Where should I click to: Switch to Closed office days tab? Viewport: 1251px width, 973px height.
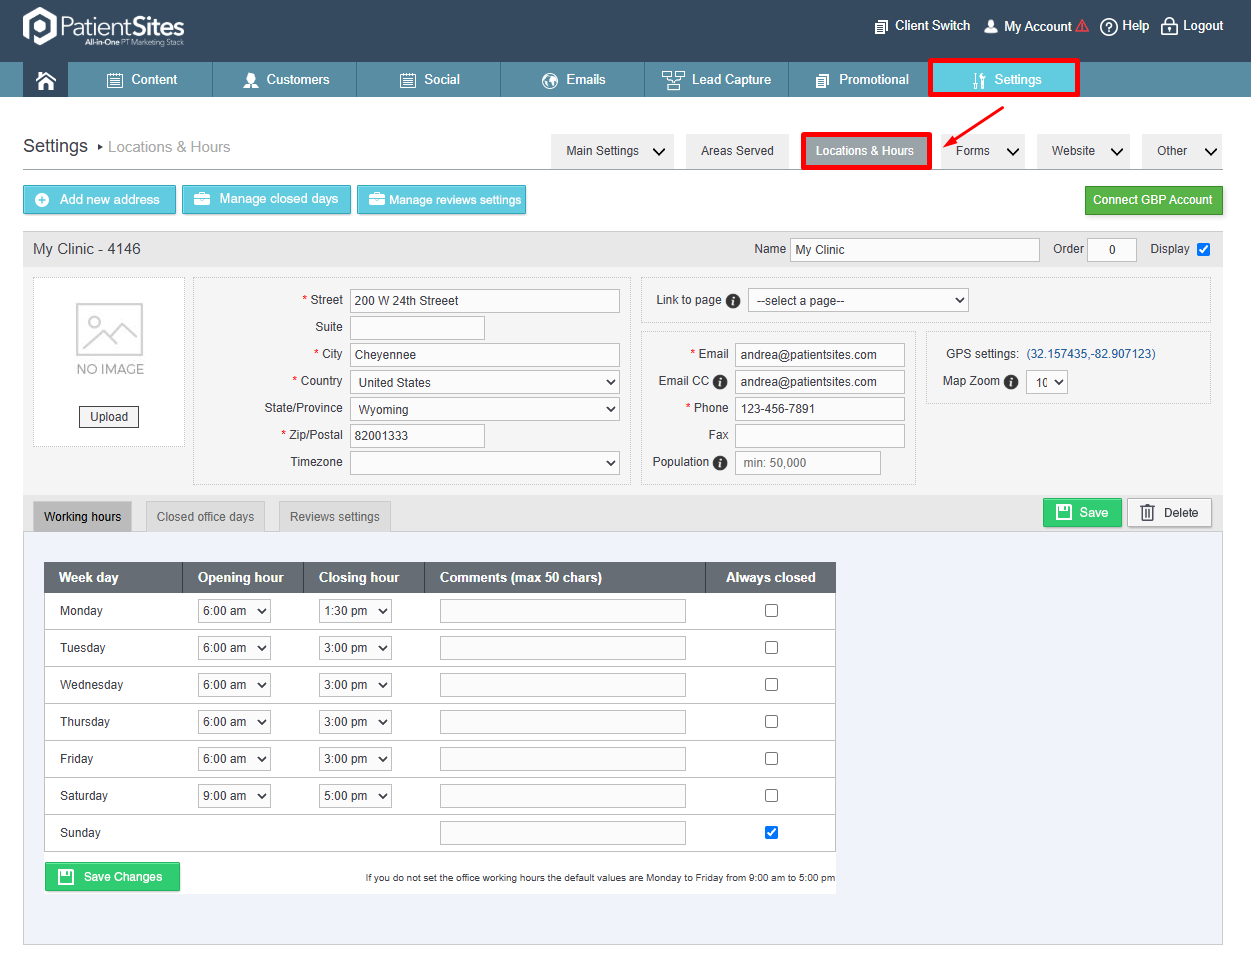[x=205, y=517]
